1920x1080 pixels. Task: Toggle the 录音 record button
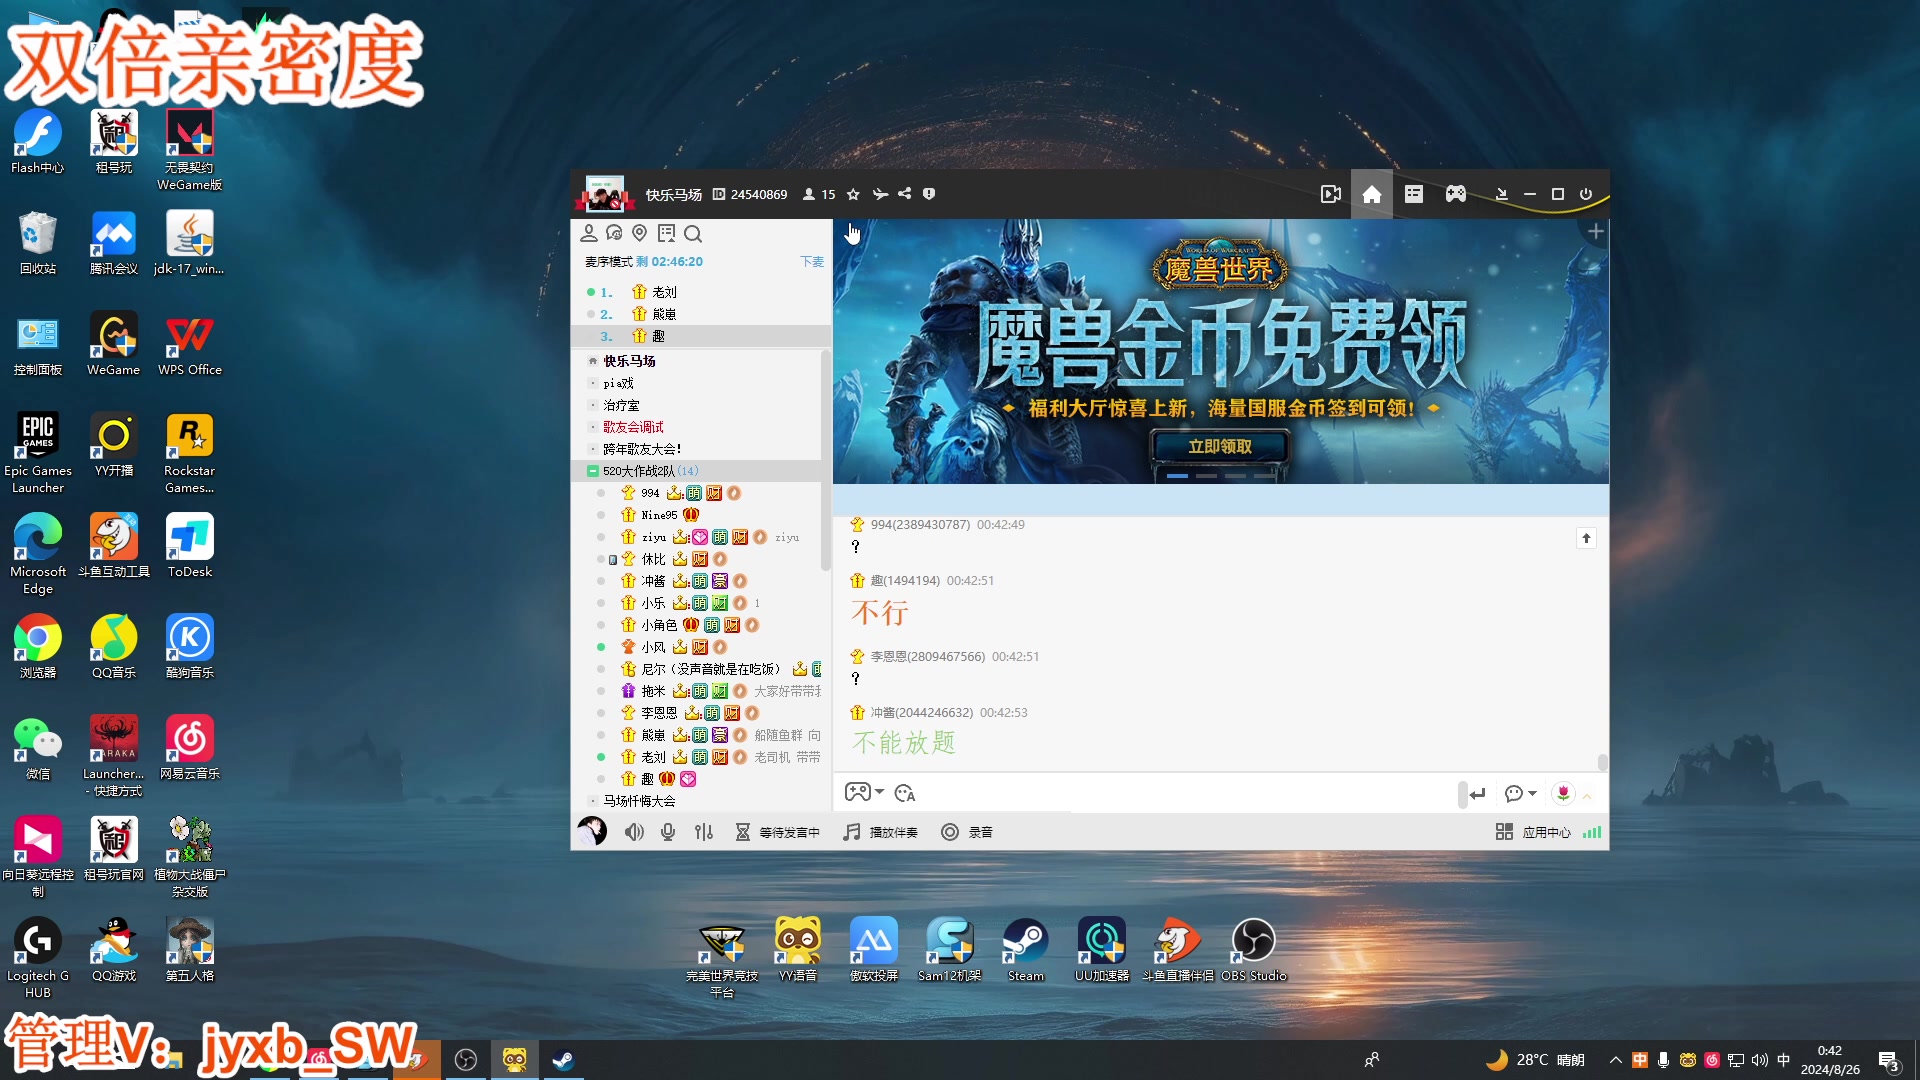(x=967, y=832)
